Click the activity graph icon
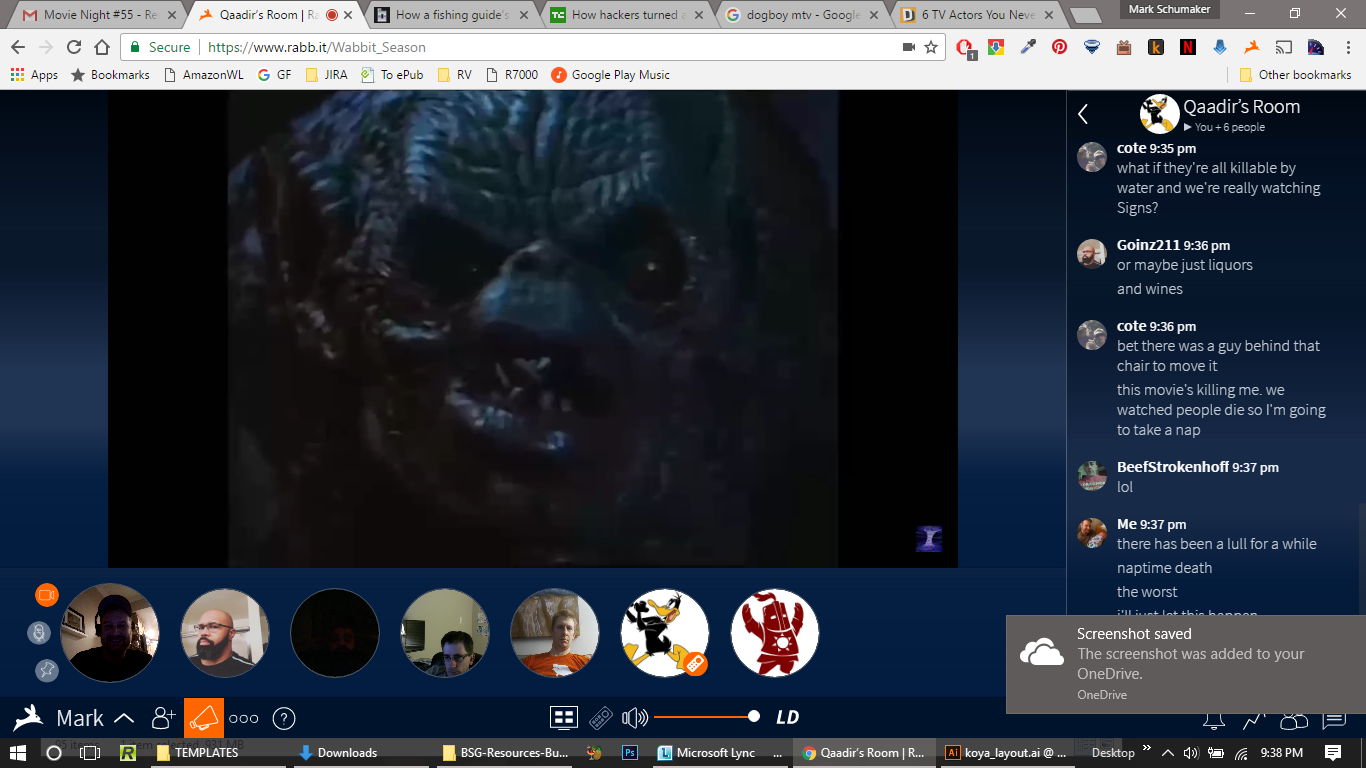 click(1254, 722)
